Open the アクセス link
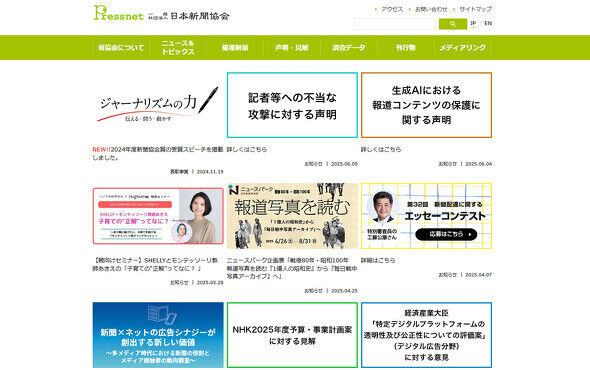 [x=392, y=9]
